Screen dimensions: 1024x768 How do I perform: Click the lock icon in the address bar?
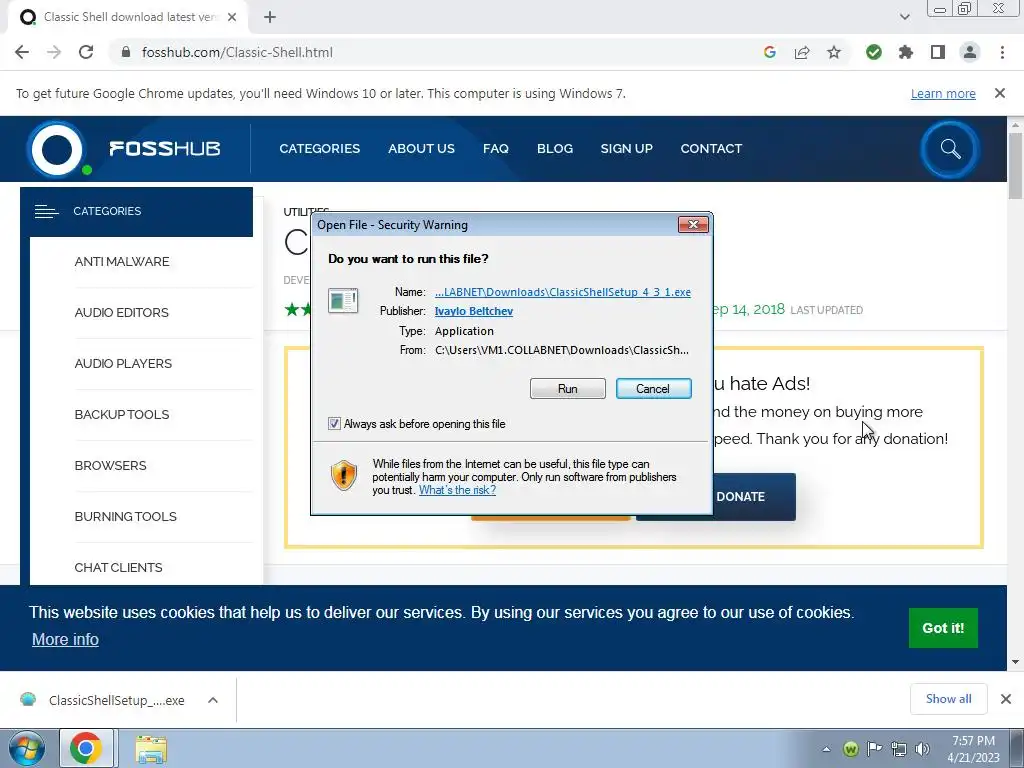point(126,52)
